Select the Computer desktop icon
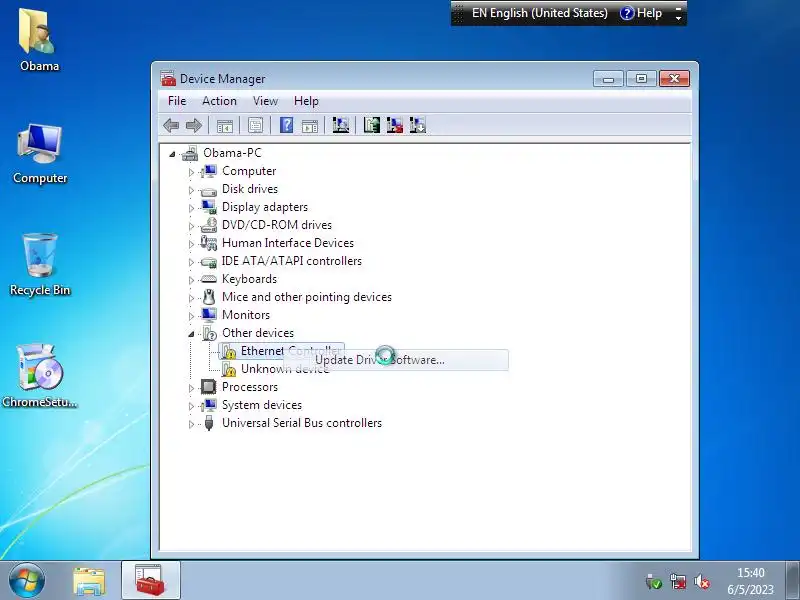Viewport: 800px width, 600px height. (40, 153)
